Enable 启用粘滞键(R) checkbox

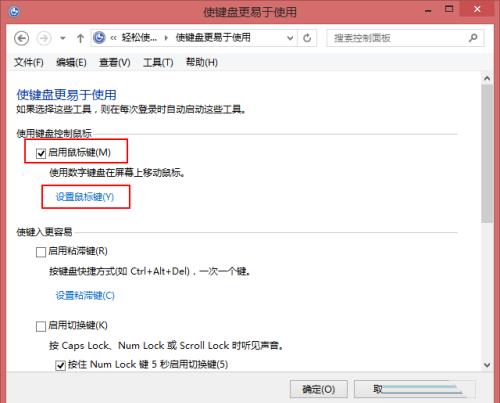pyautogui.click(x=41, y=252)
